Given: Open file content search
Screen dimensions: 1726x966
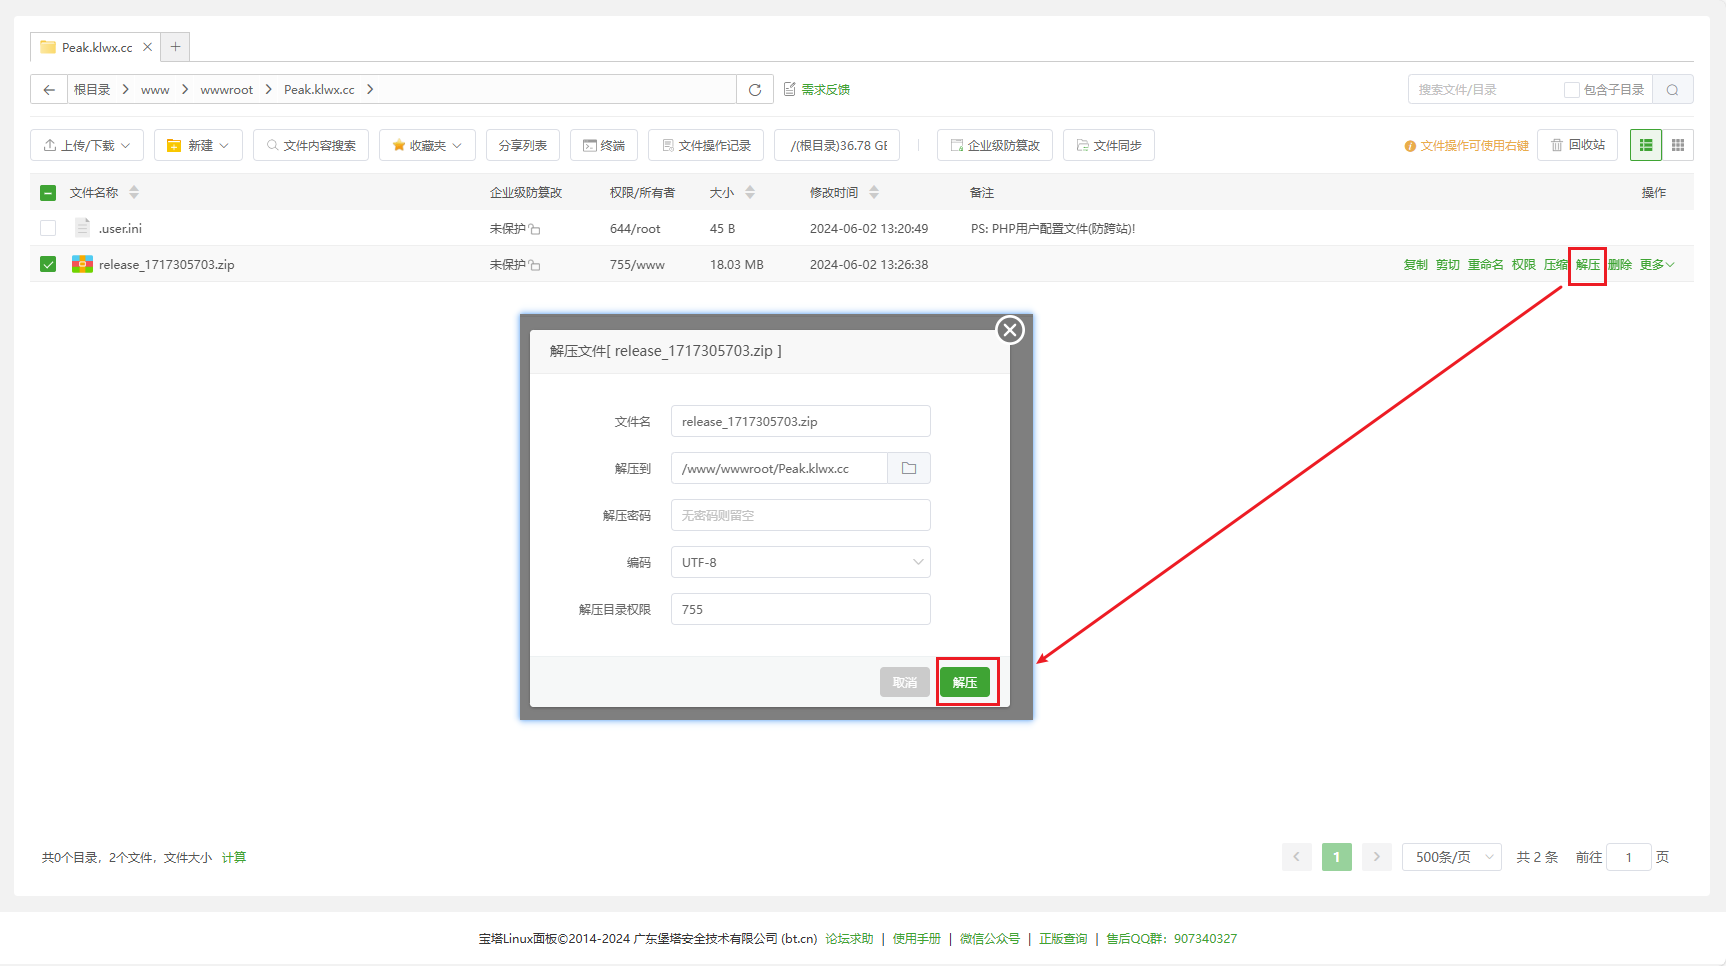Looking at the screenshot, I should (x=311, y=145).
